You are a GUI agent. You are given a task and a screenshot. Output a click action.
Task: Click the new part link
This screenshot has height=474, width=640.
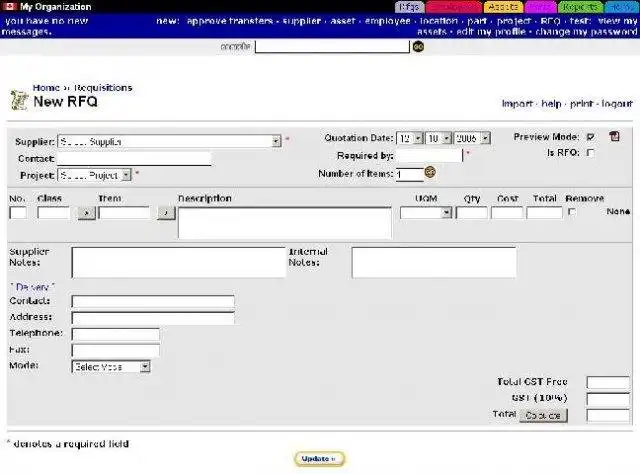point(477,21)
